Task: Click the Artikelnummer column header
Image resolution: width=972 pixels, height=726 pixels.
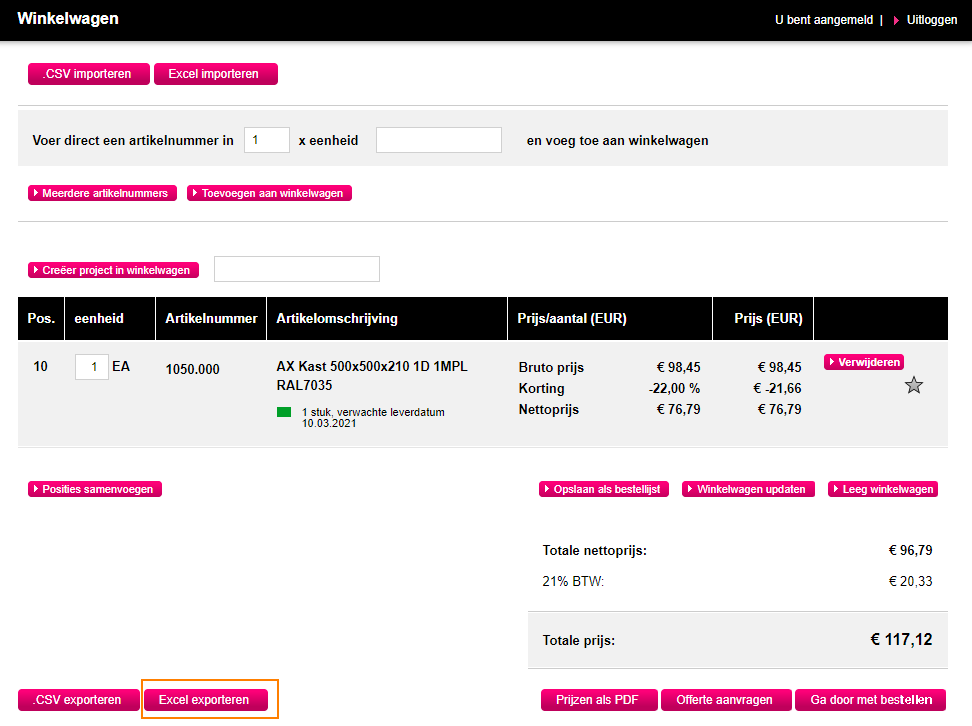Action: coord(211,319)
